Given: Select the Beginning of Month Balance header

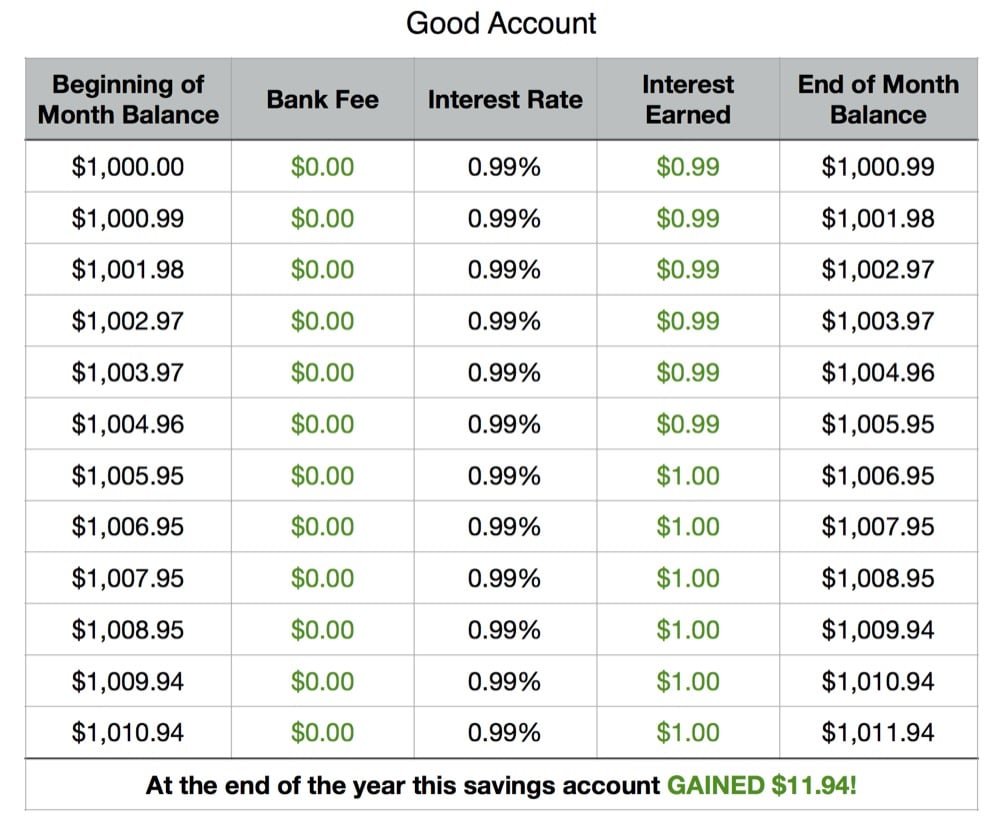Looking at the screenshot, I should pyautogui.click(x=128, y=99).
